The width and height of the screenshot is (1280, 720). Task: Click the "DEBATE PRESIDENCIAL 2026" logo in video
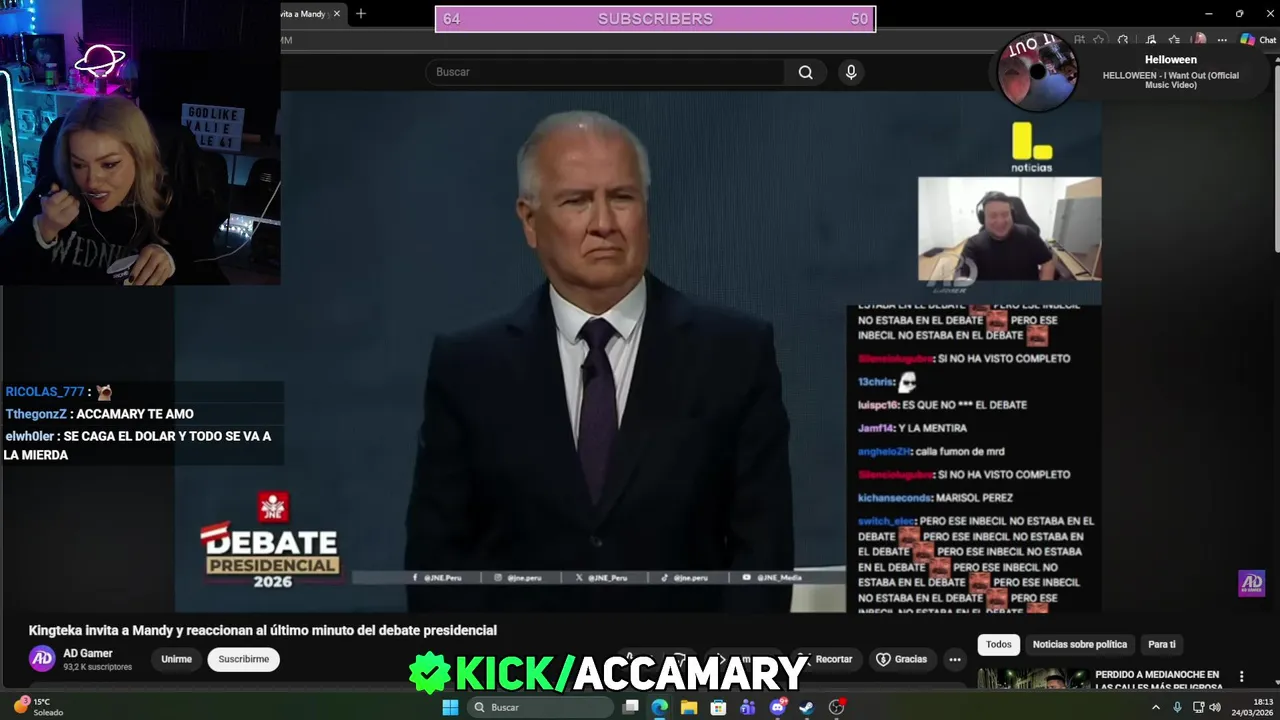[271, 540]
